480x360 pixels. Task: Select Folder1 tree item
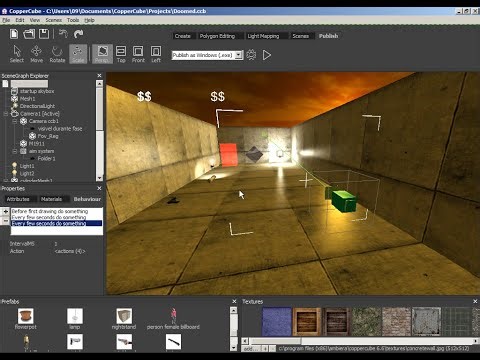[x=47, y=158]
